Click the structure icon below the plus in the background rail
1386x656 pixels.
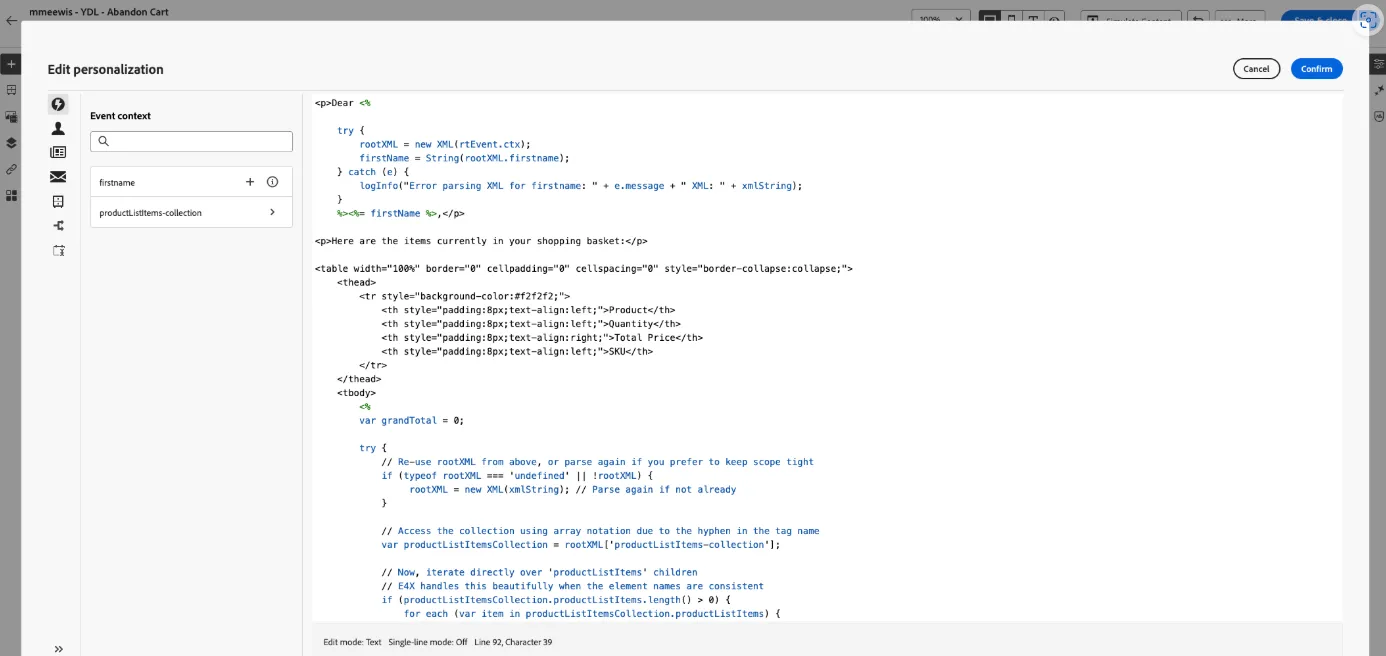click(11, 90)
